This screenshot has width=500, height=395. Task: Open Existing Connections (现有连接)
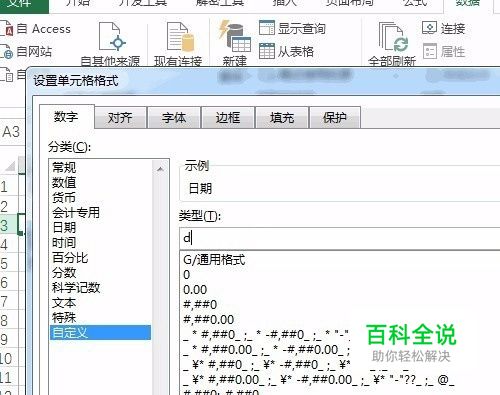(178, 43)
